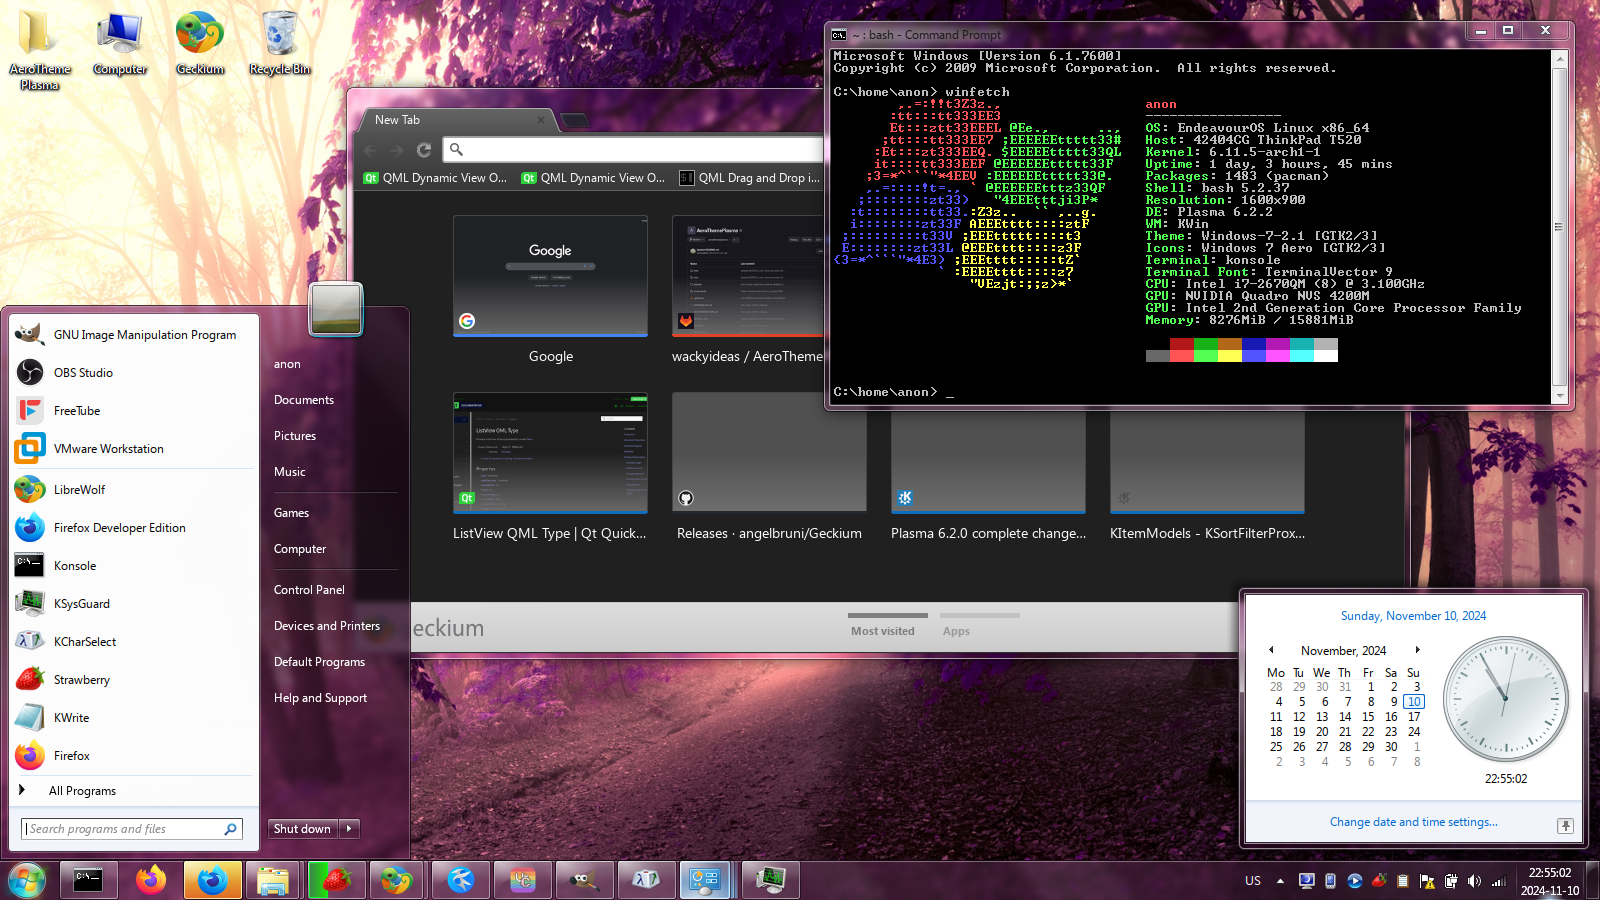This screenshot has height=900, width=1600.
Task: Toggle the US keyboard layout in system tray
Action: pyautogui.click(x=1253, y=881)
